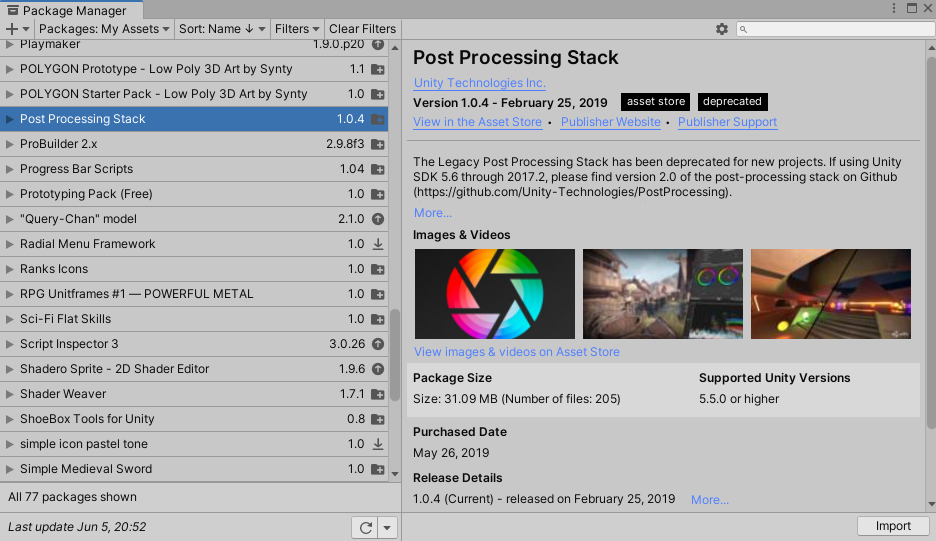The image size is (936, 541).
Task: Click download icon for simple icon pastel tone
Action: coord(378,444)
